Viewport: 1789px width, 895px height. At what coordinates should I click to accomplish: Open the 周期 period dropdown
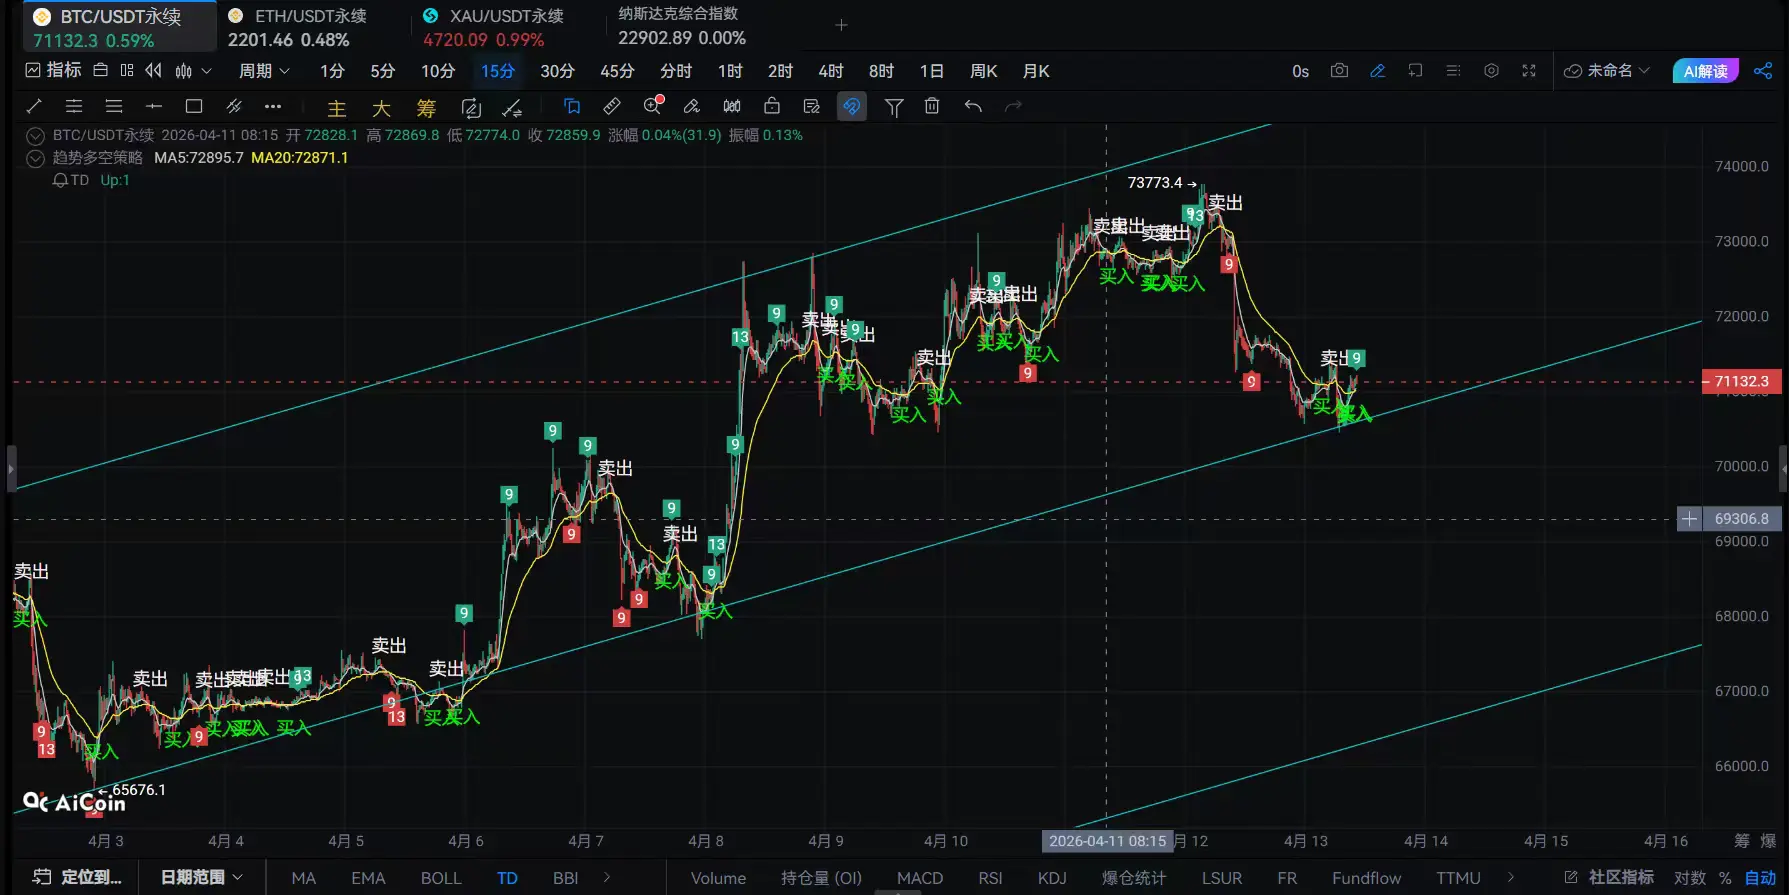(264, 71)
